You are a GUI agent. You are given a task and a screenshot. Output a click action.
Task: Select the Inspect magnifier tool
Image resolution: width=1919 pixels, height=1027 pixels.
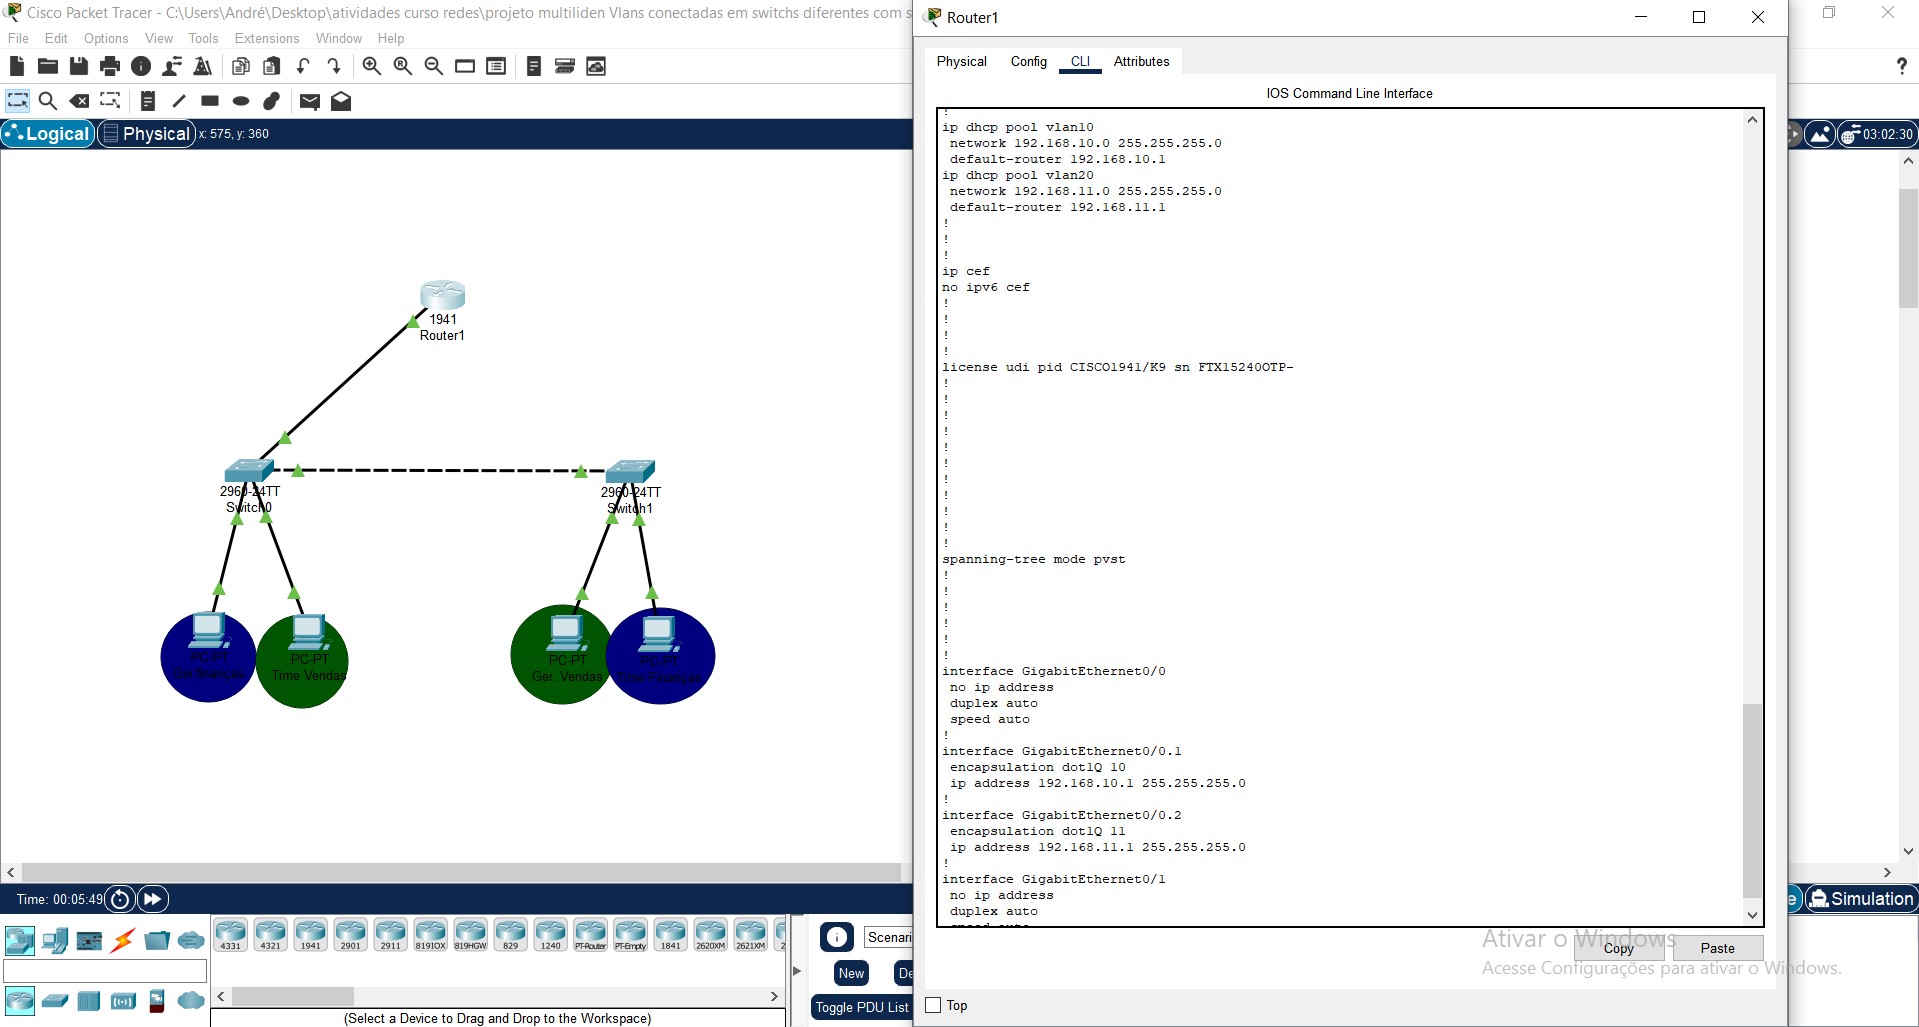tap(48, 100)
